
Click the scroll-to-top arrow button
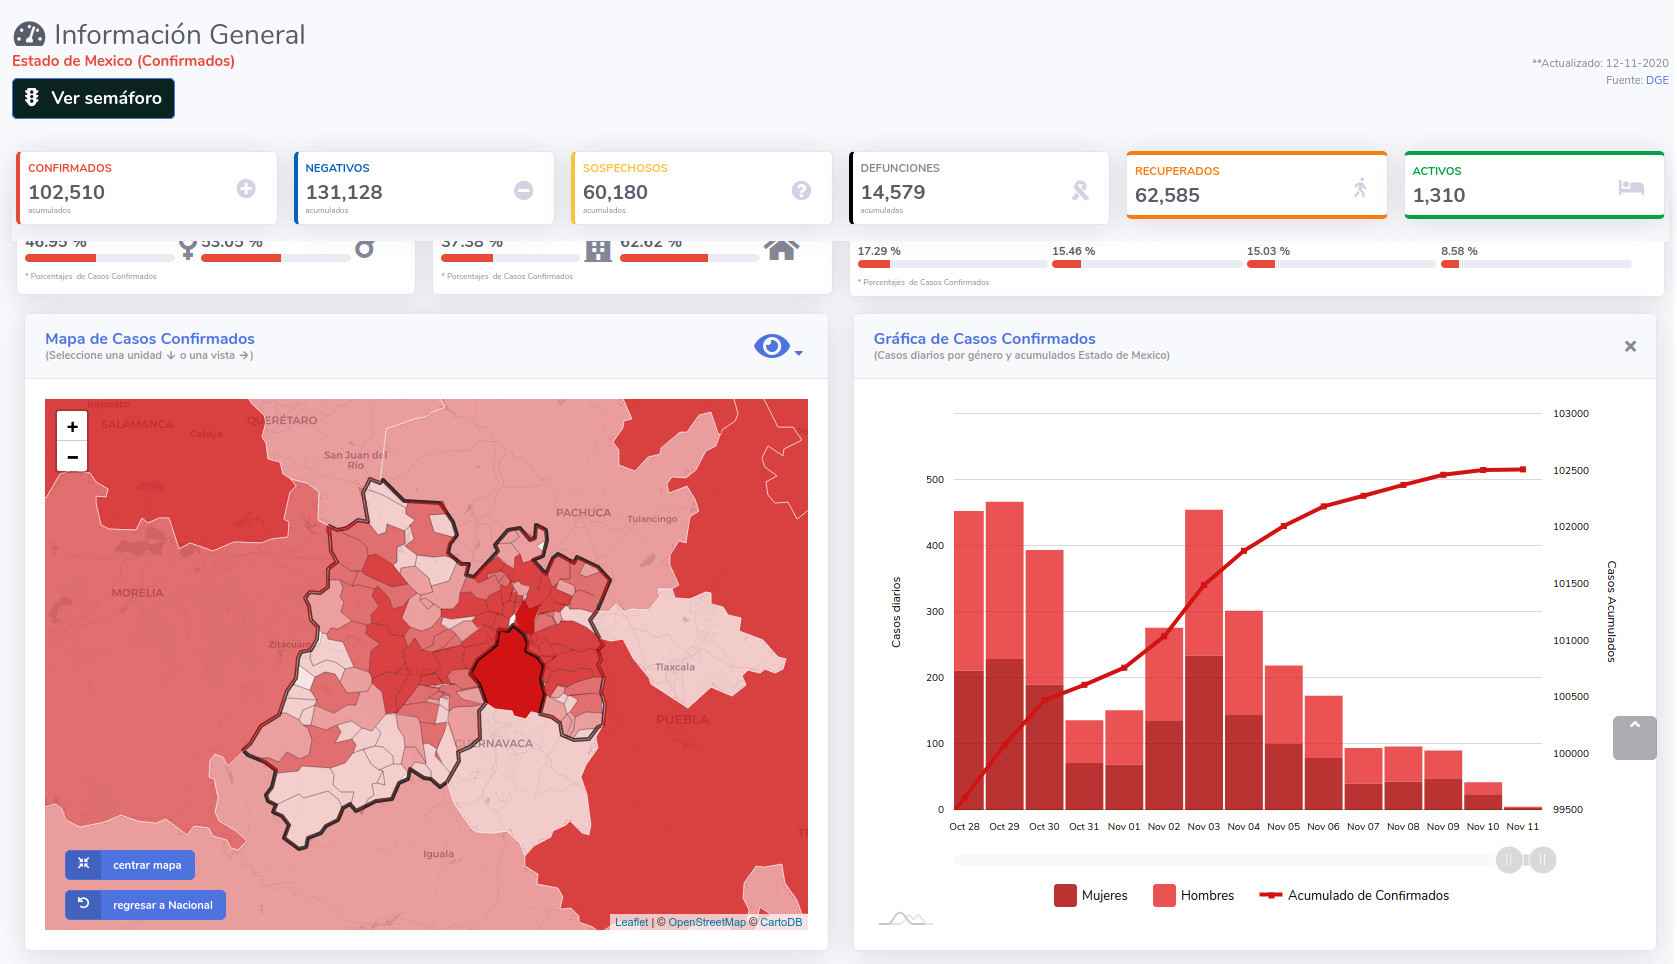click(x=1635, y=738)
